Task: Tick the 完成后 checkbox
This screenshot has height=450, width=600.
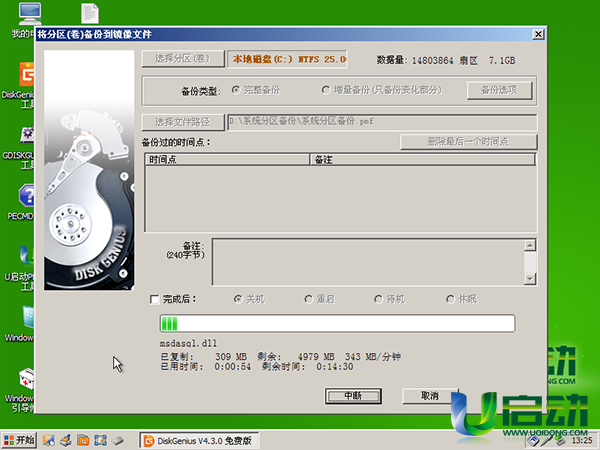Action: [x=154, y=299]
